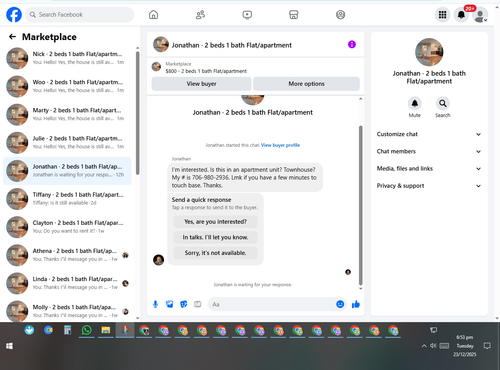Viewport: 500px width, 370px height.
Task: Select Jonathan's conversation in chat list
Action: click(x=67, y=171)
